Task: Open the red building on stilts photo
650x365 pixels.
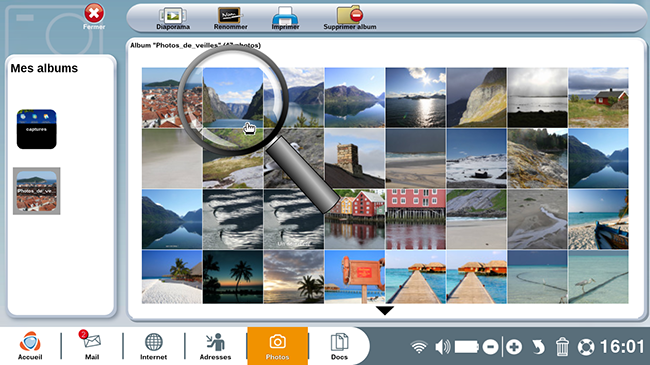Action: 416,219
